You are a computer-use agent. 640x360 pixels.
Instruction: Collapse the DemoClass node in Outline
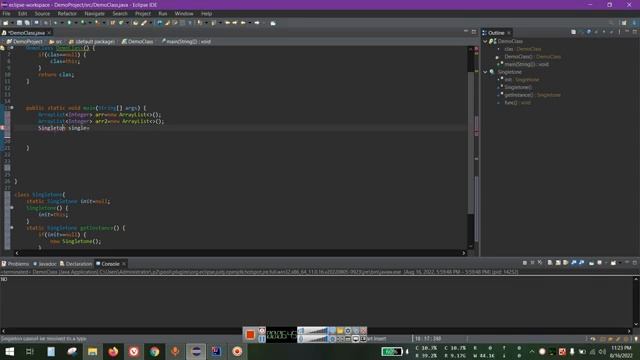click(x=485, y=41)
